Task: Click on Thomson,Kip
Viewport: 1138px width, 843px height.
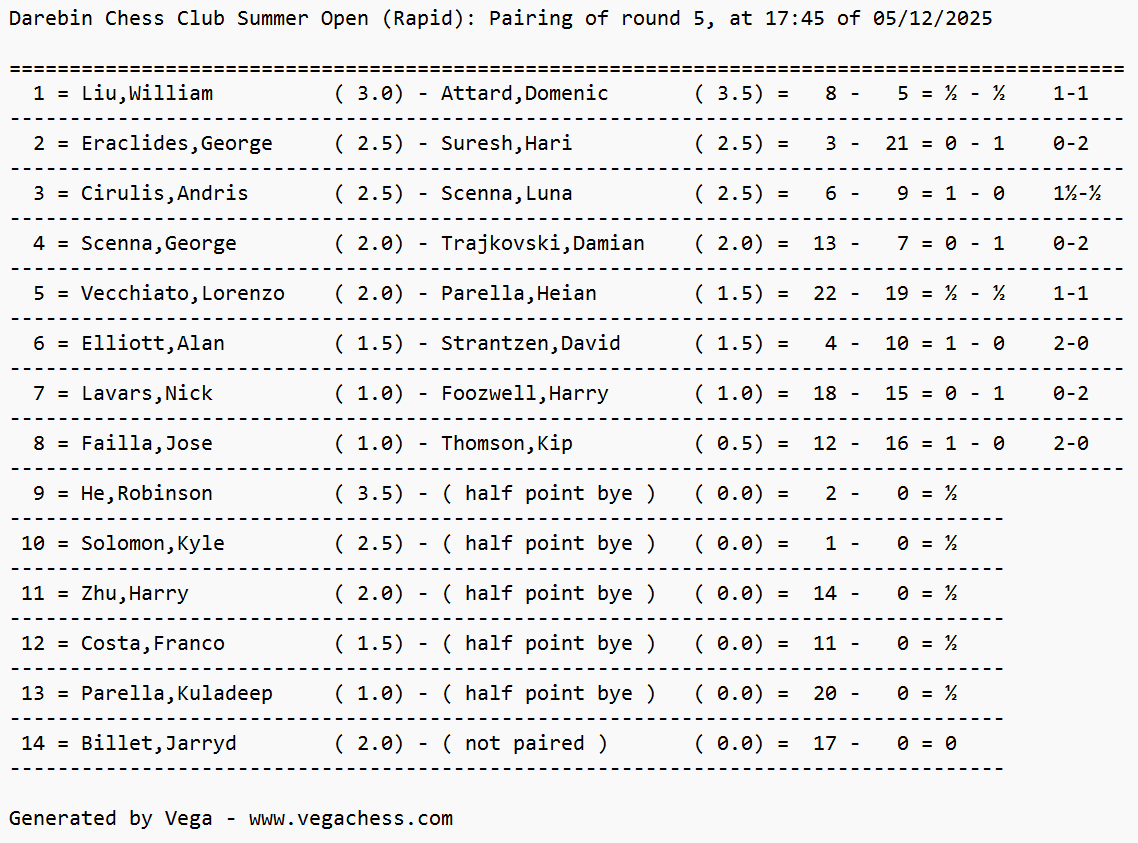Action: tap(506, 444)
